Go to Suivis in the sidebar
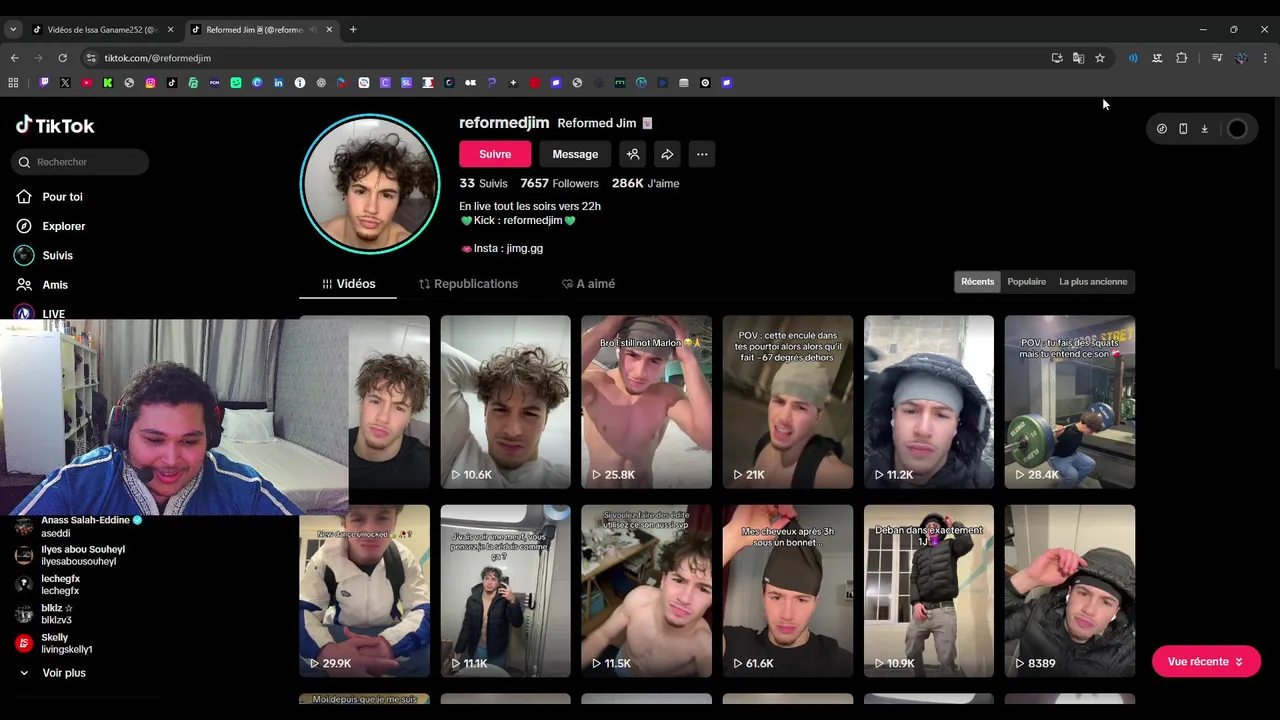This screenshot has width=1280, height=720. [x=57, y=255]
